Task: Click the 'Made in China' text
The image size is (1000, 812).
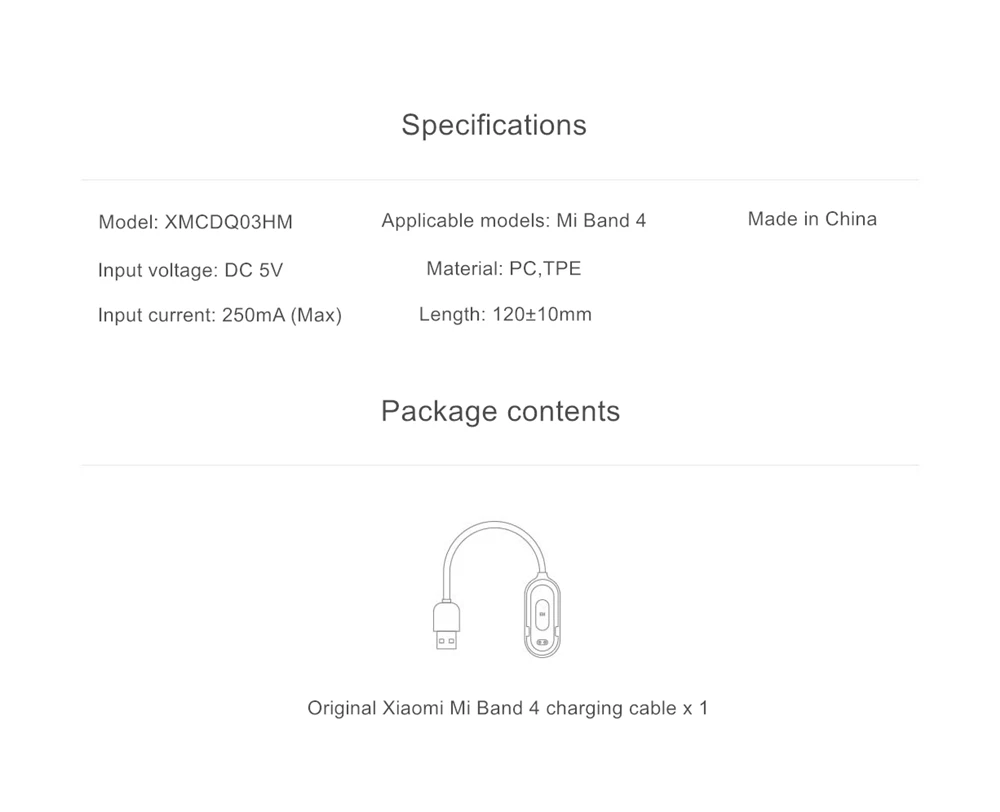Action: (x=812, y=219)
